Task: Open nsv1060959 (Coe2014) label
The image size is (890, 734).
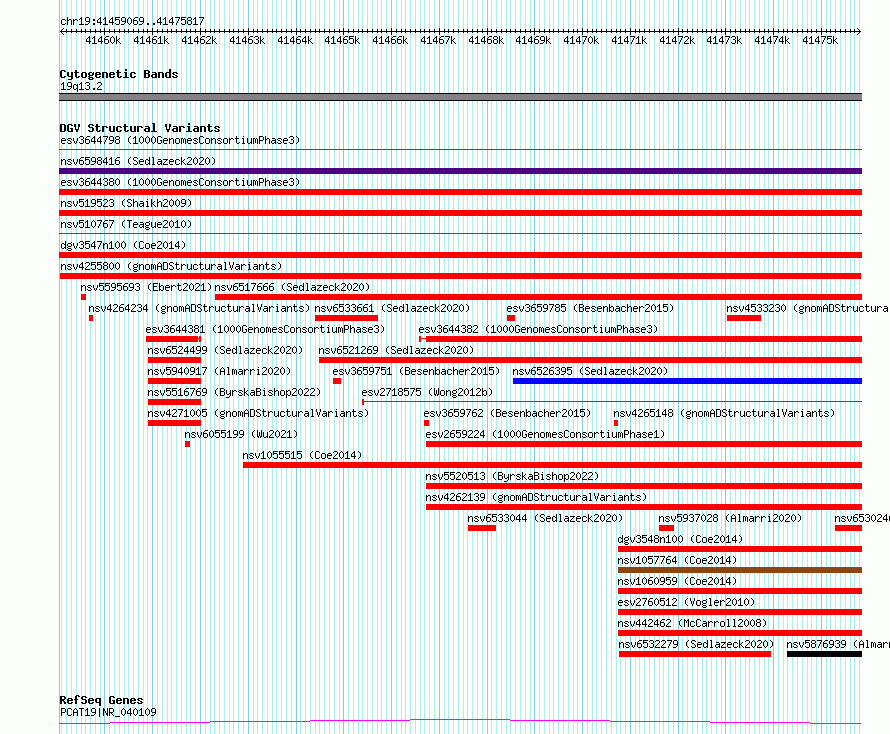Action: (x=677, y=581)
